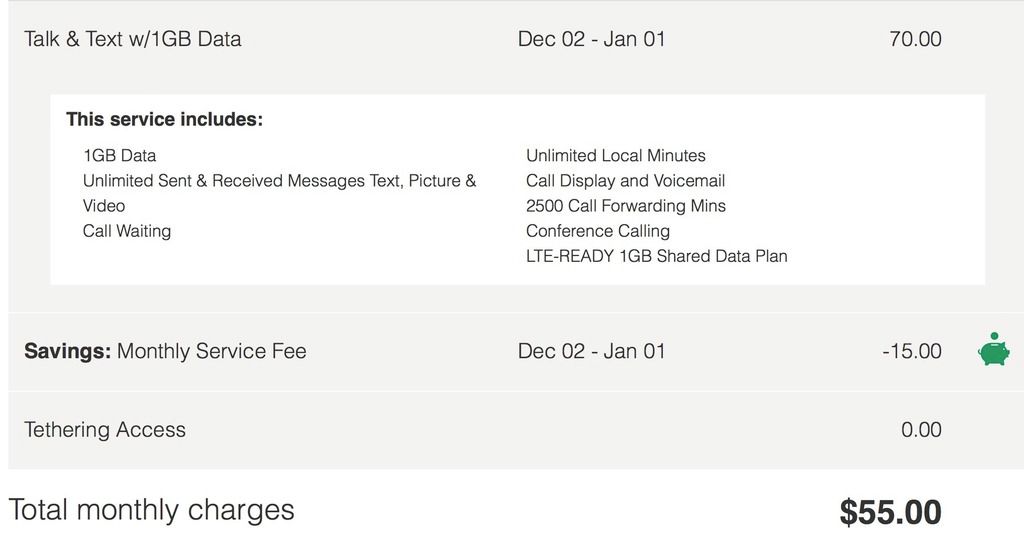Select the $55.00 total amount

tap(890, 513)
